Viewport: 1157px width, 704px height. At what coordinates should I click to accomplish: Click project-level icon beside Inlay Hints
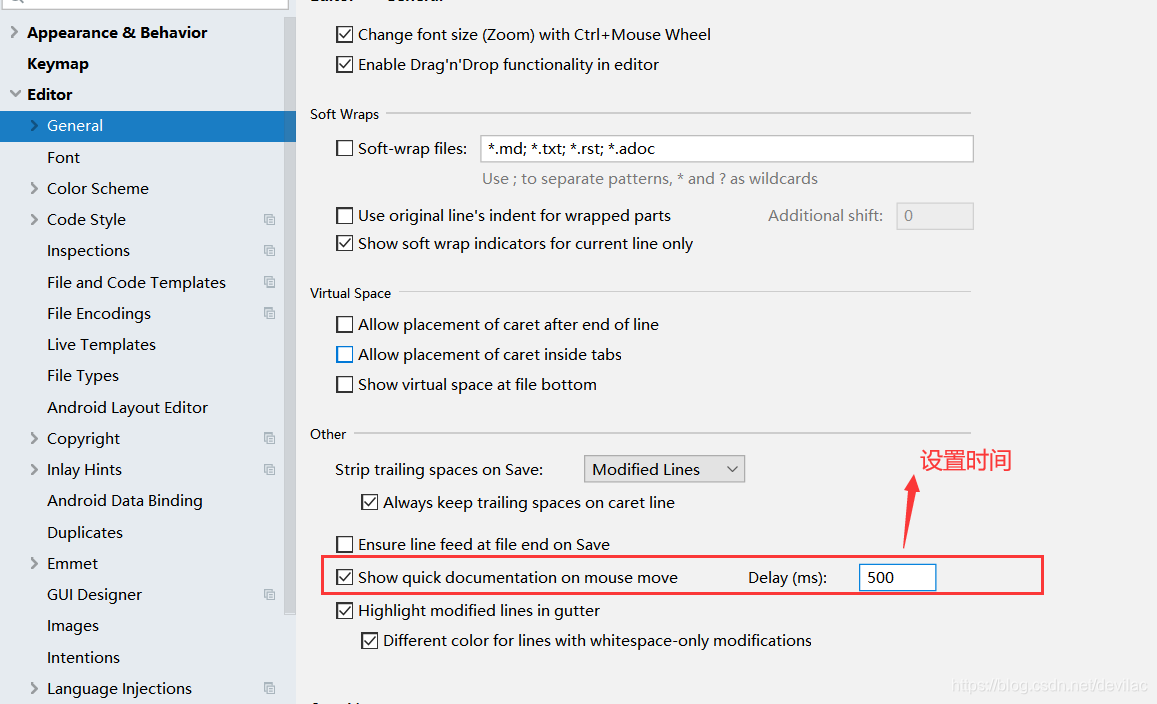(269, 470)
